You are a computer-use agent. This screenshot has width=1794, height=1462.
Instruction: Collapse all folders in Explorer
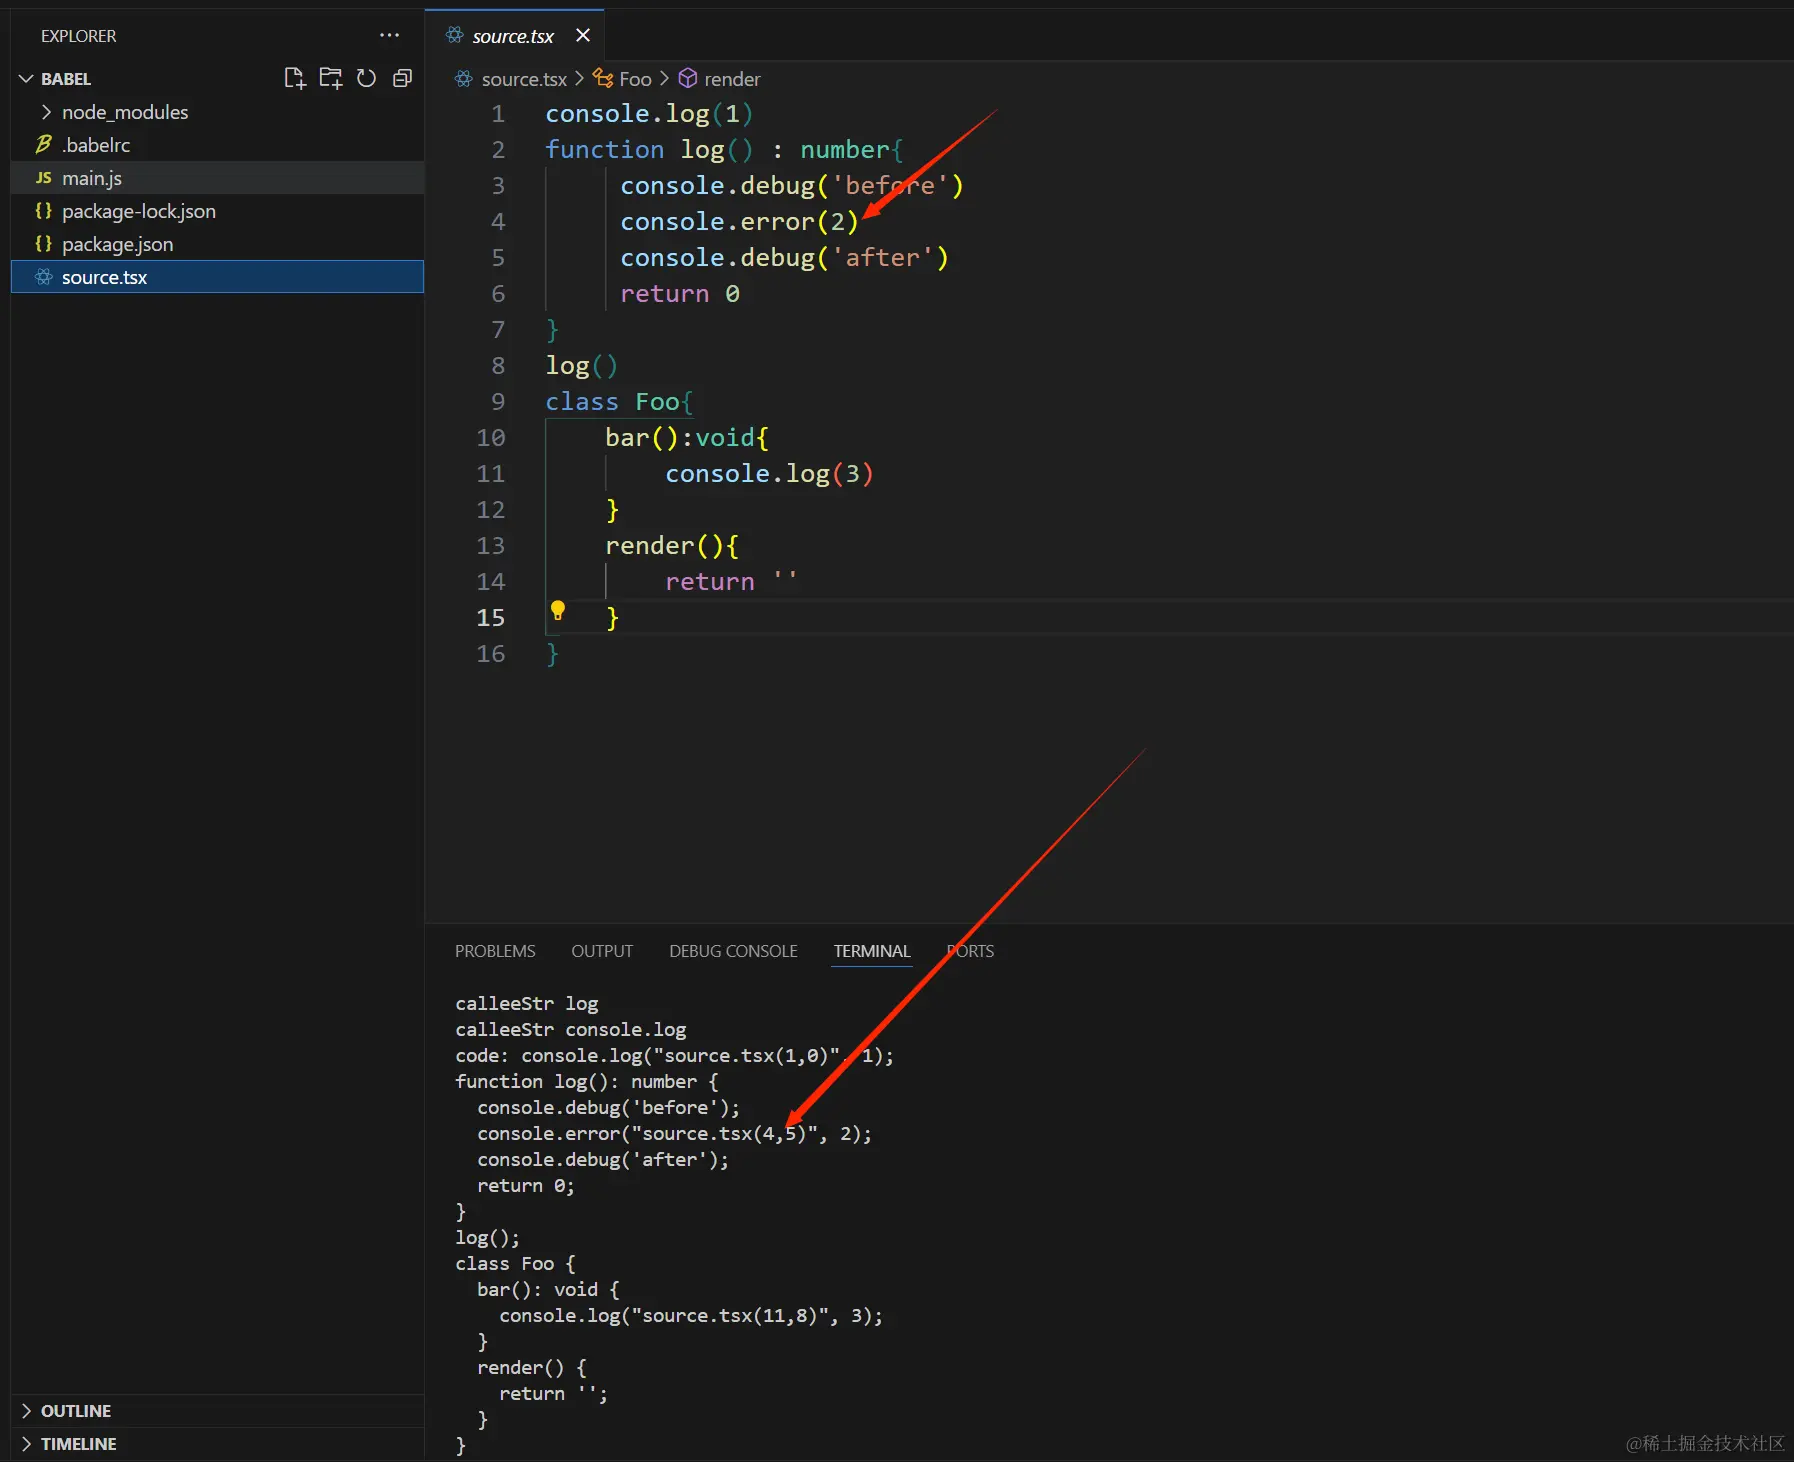point(403,78)
